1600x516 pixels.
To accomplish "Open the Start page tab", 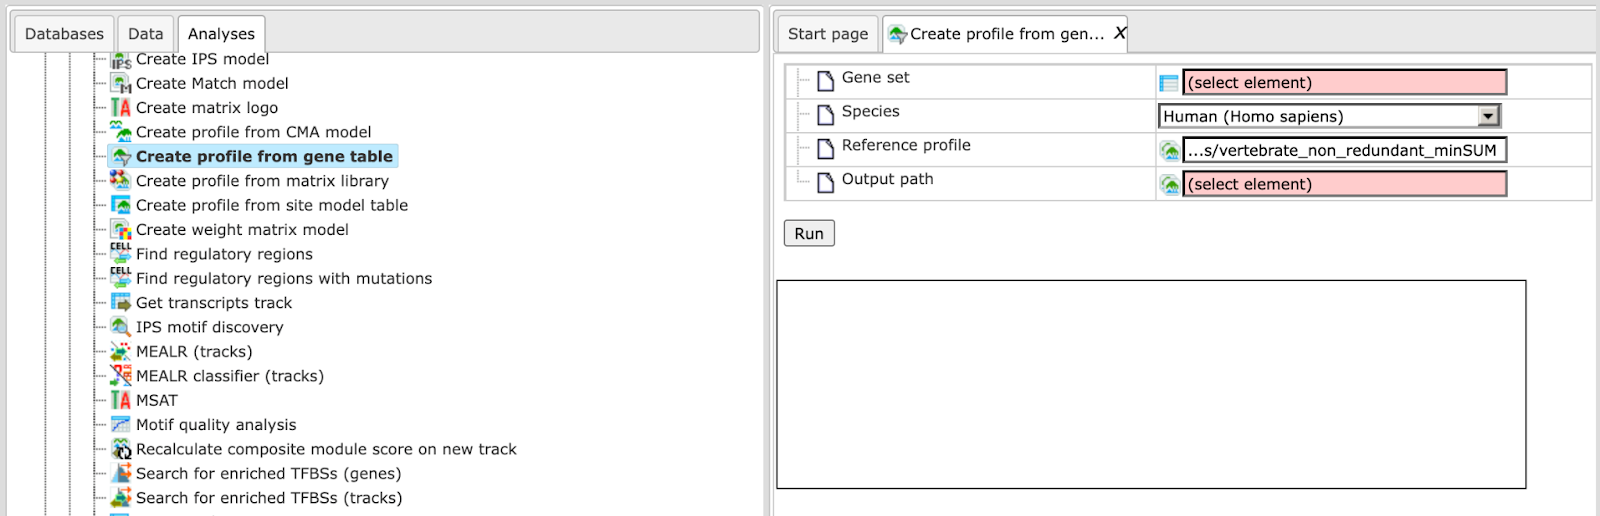I will pyautogui.click(x=828, y=34).
